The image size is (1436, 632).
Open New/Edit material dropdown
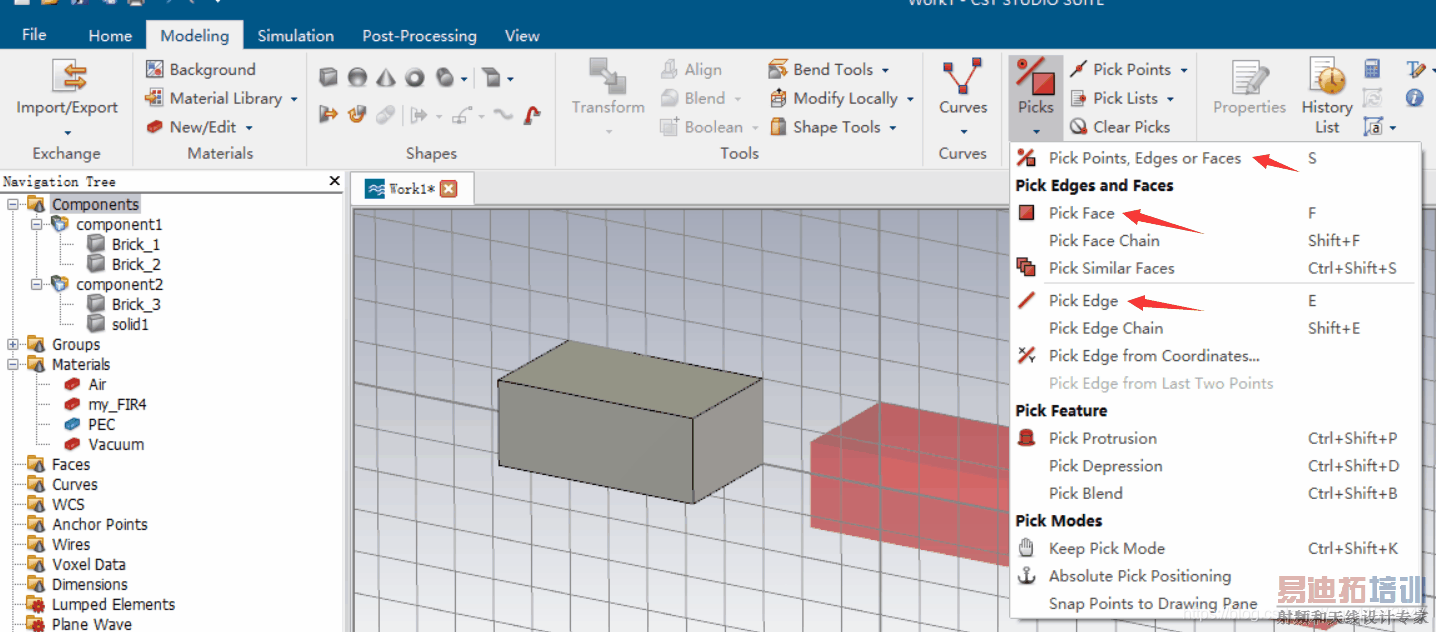click(x=199, y=127)
